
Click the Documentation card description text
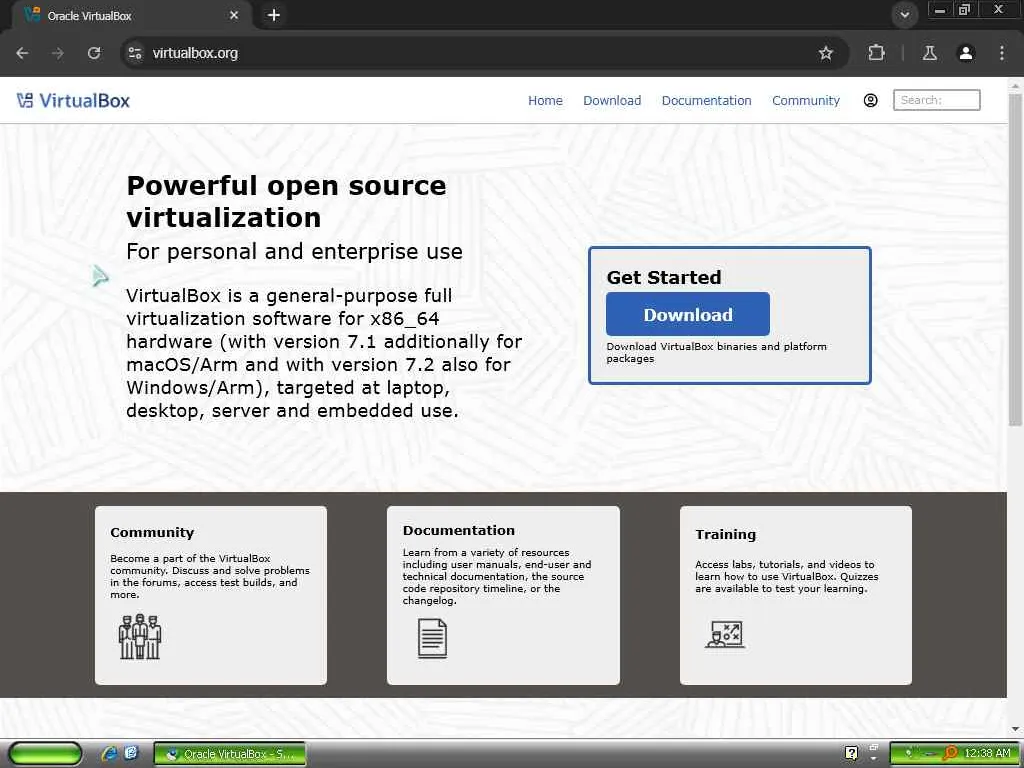(497, 576)
